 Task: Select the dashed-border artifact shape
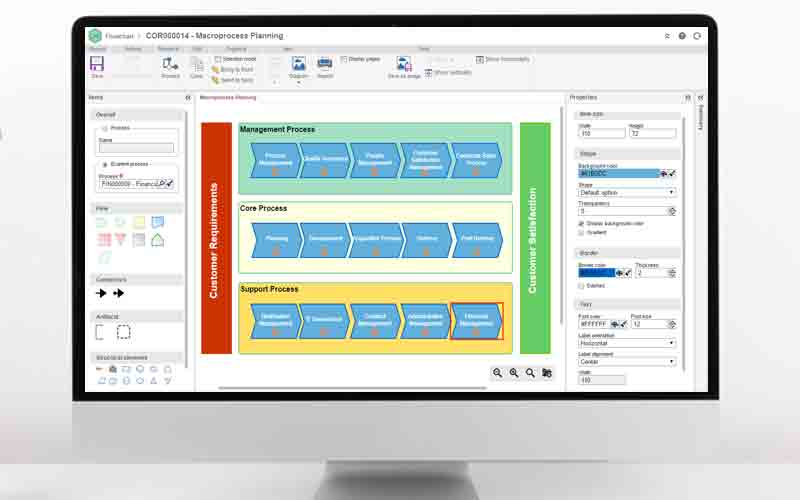pos(124,331)
